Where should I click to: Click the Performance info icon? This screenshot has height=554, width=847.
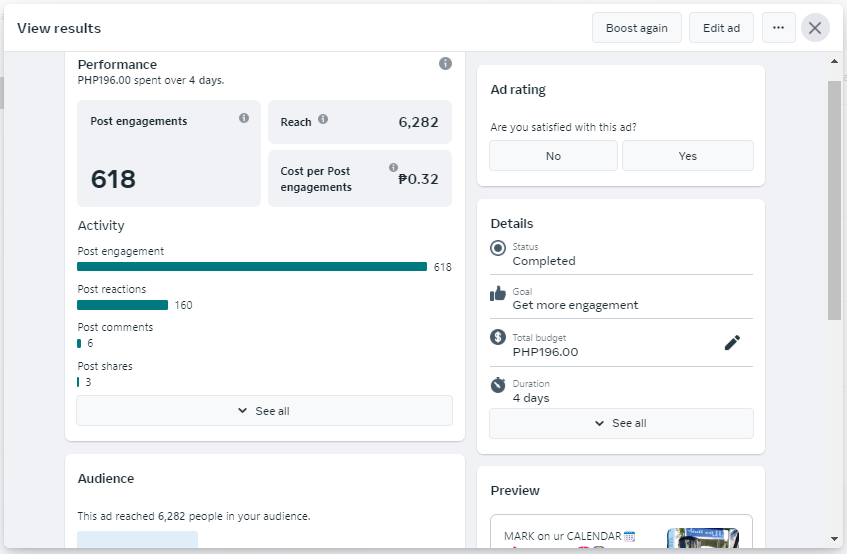tap(445, 64)
